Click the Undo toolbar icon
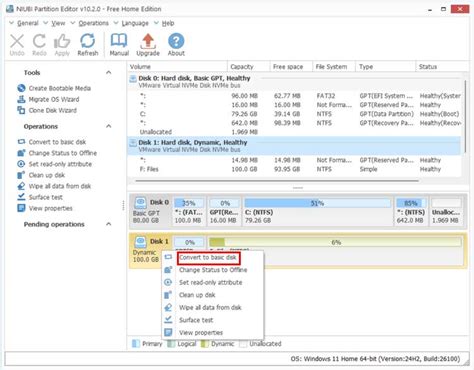 coord(17,41)
